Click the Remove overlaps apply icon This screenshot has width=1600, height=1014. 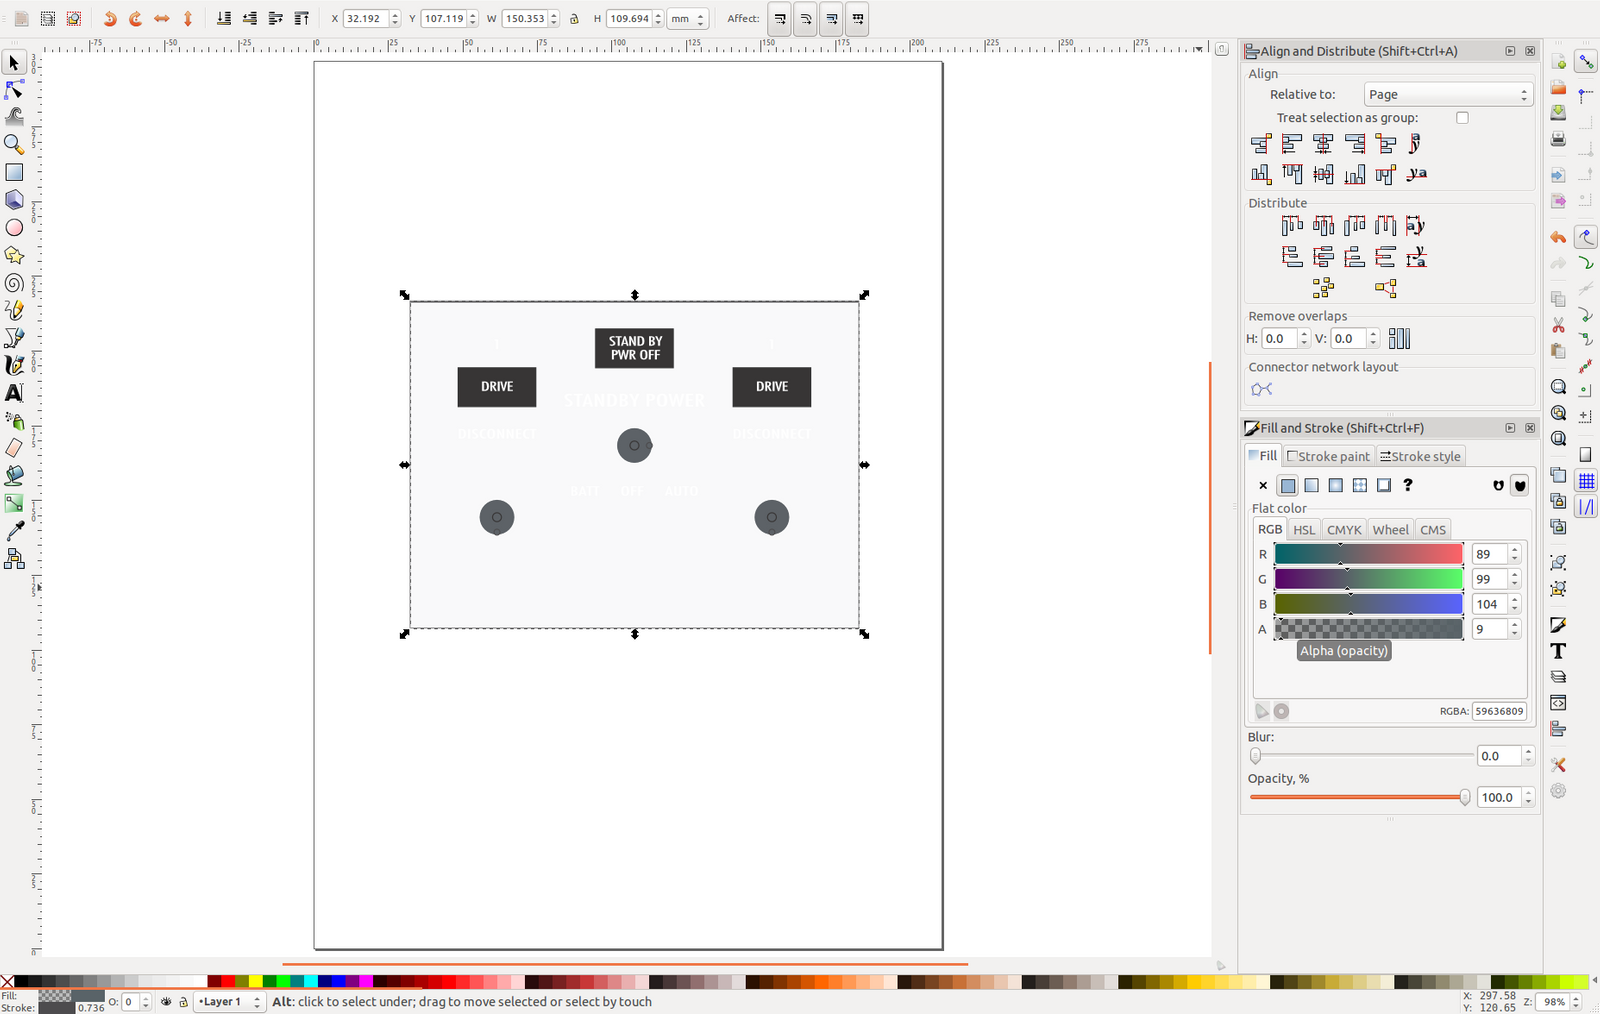(x=1399, y=339)
